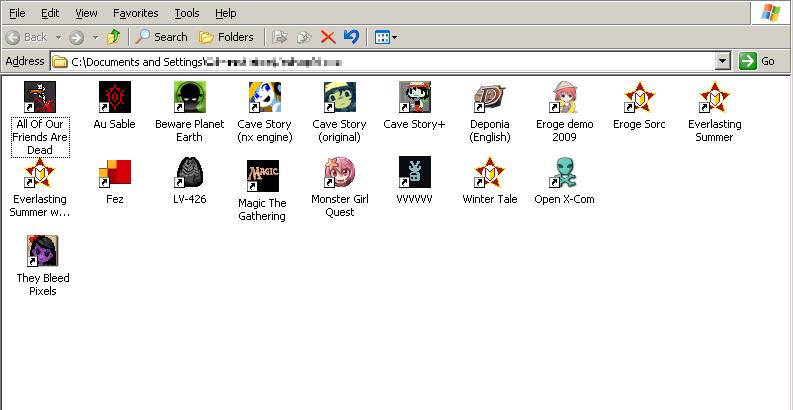
Task: Open the Tools menu
Action: [187, 13]
